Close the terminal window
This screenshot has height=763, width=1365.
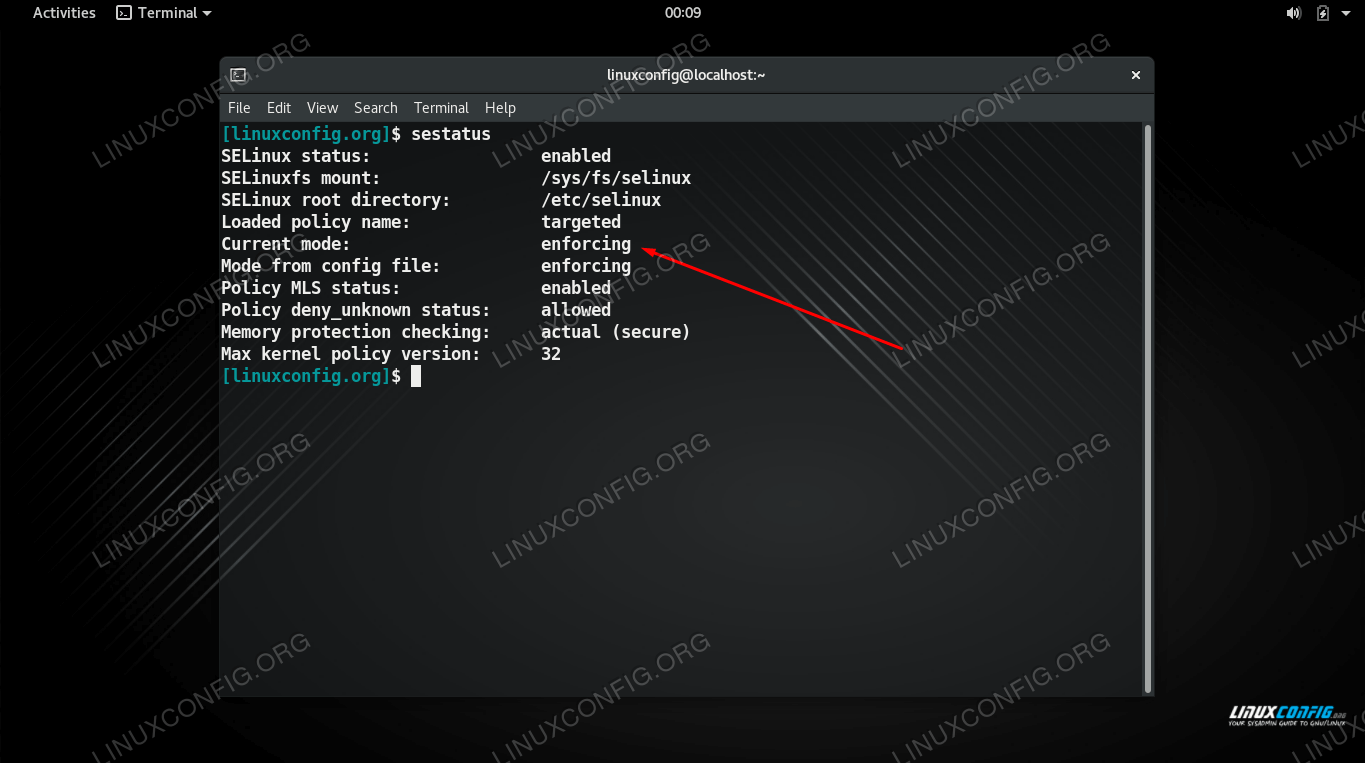(1136, 75)
